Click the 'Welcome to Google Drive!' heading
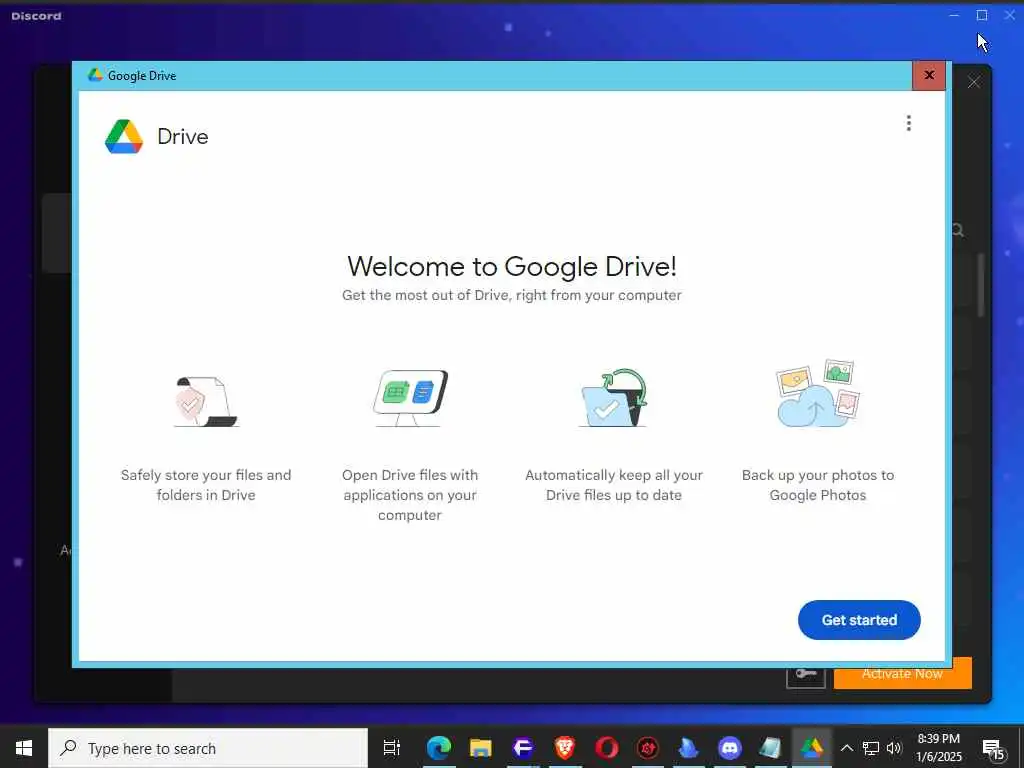 (512, 266)
